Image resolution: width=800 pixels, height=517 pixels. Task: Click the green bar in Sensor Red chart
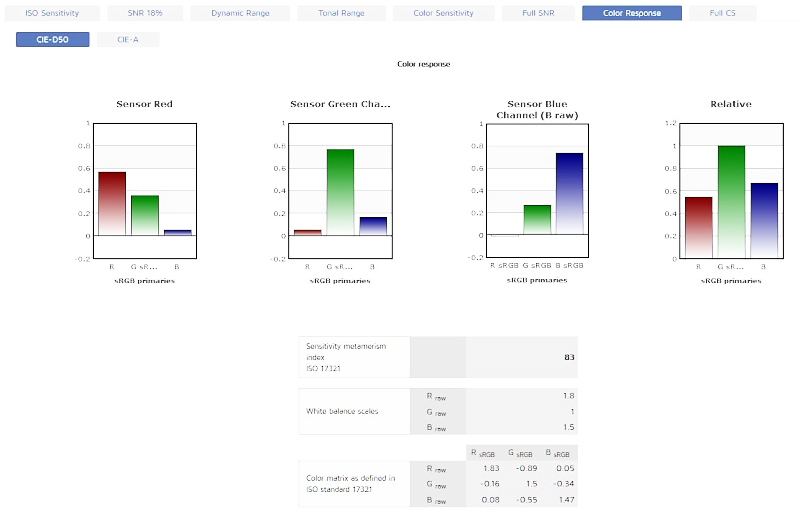[145, 215]
